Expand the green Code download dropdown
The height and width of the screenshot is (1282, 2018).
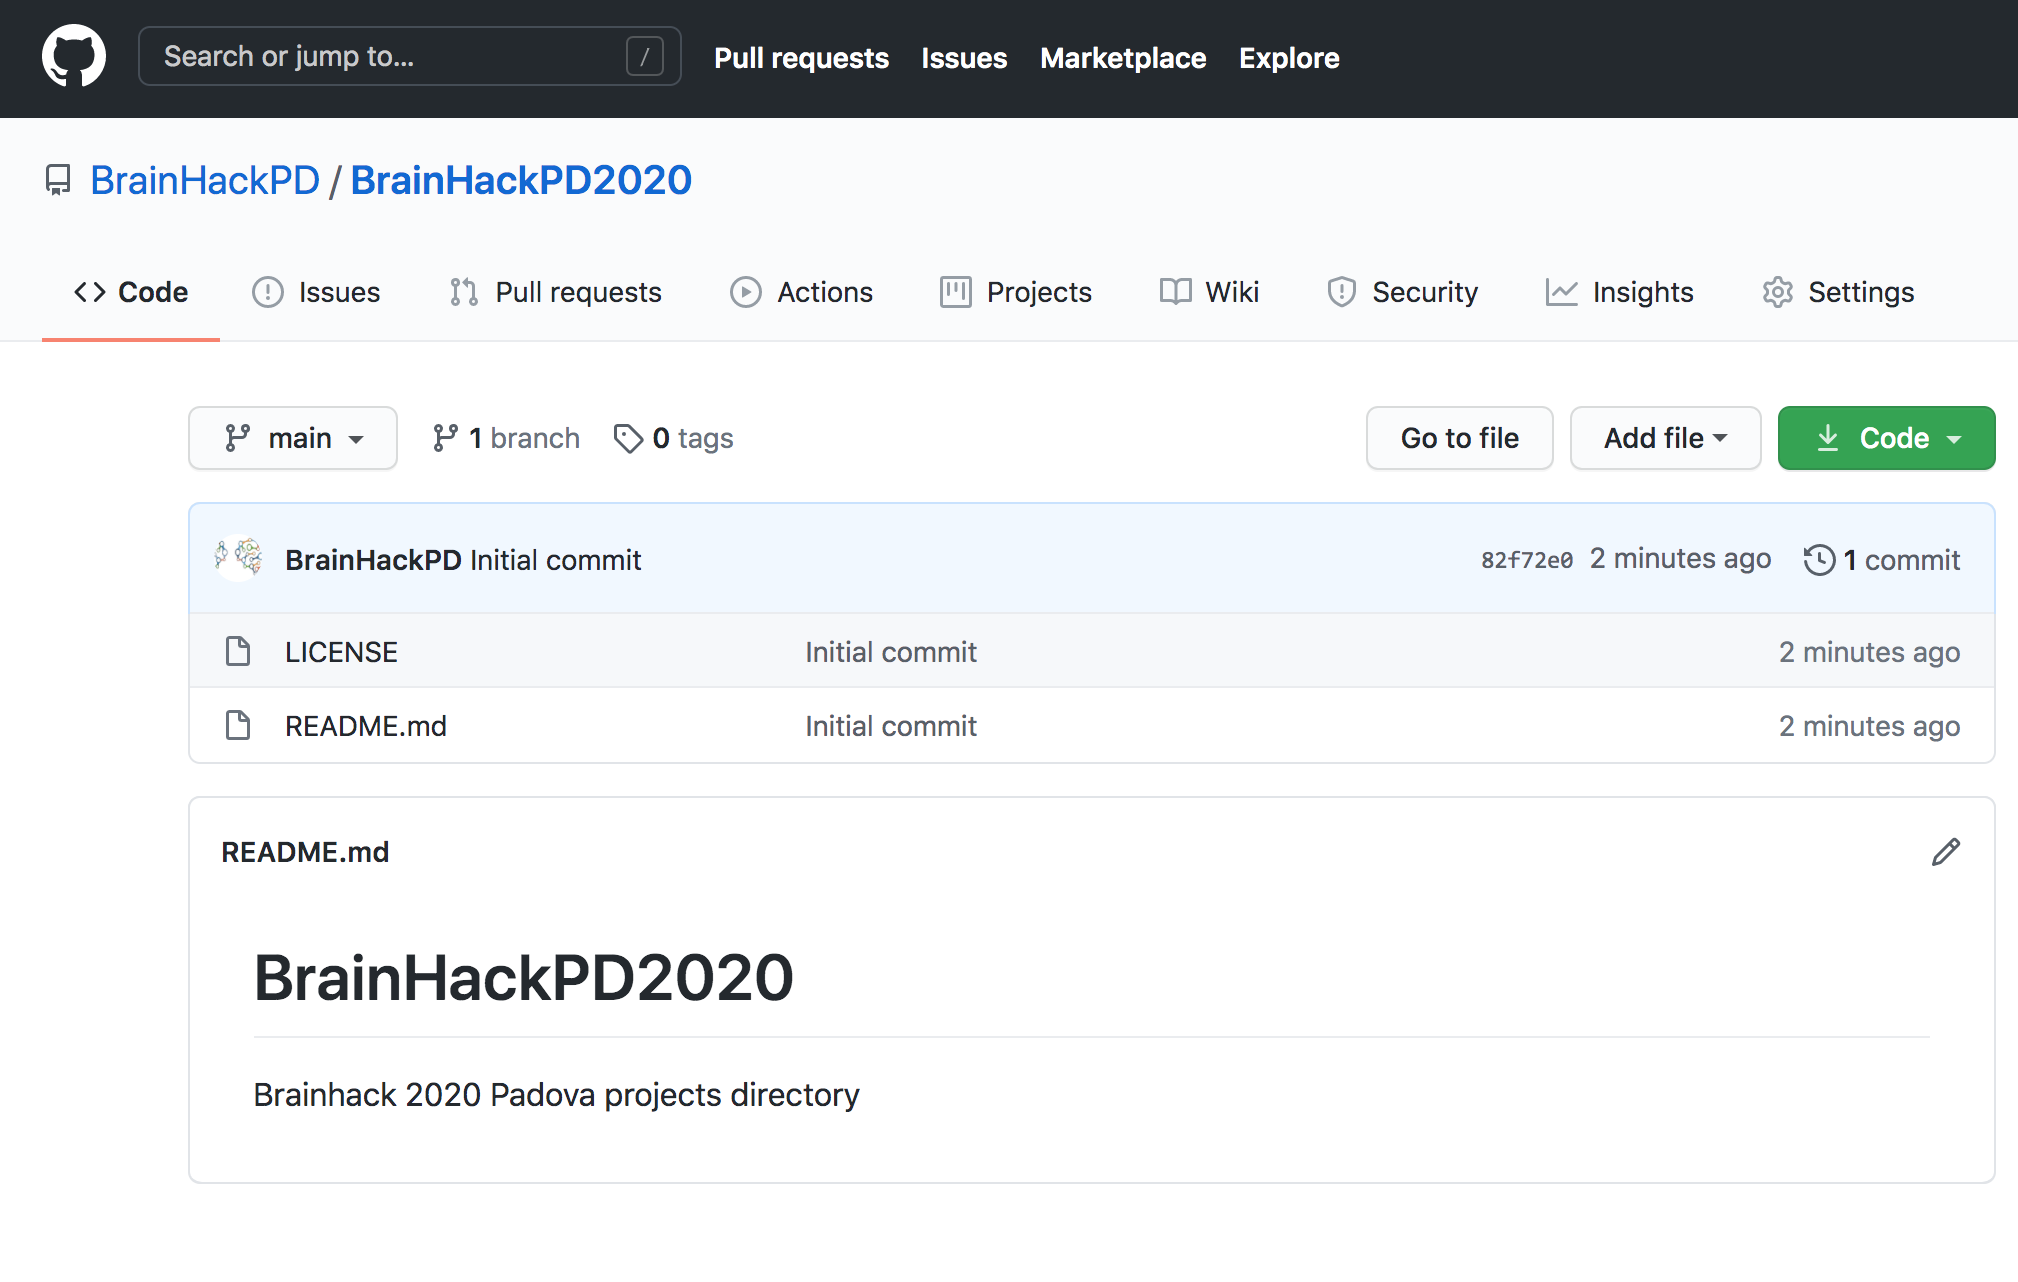coord(1886,438)
